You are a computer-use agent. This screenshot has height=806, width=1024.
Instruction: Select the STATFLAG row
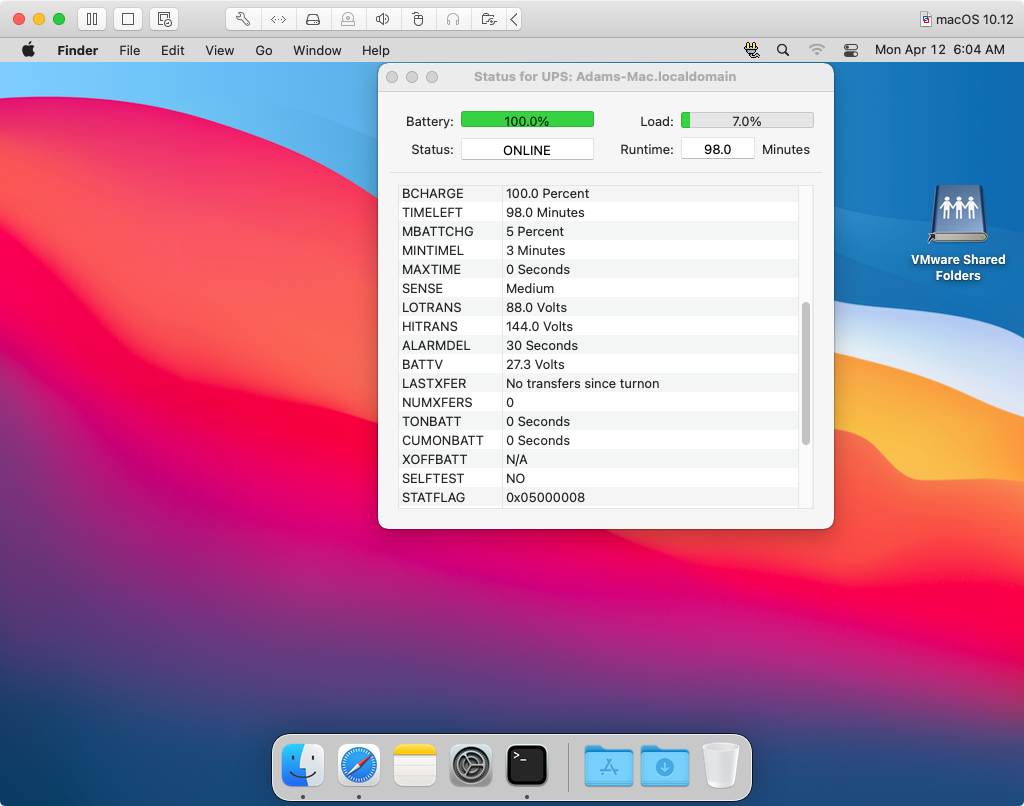(x=598, y=497)
